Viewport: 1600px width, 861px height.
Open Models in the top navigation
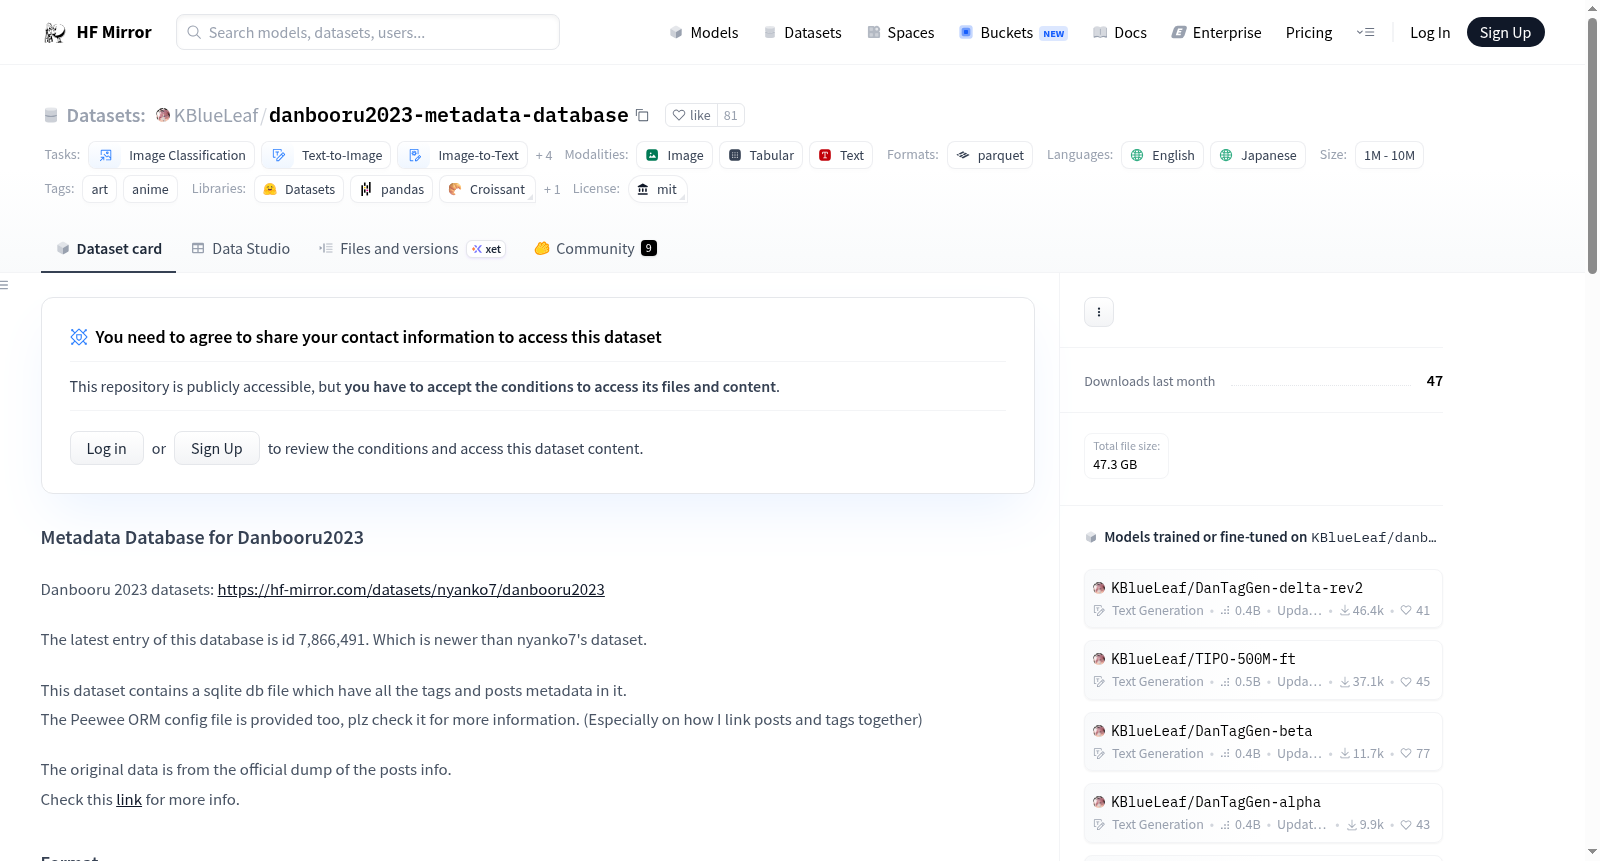(x=704, y=33)
